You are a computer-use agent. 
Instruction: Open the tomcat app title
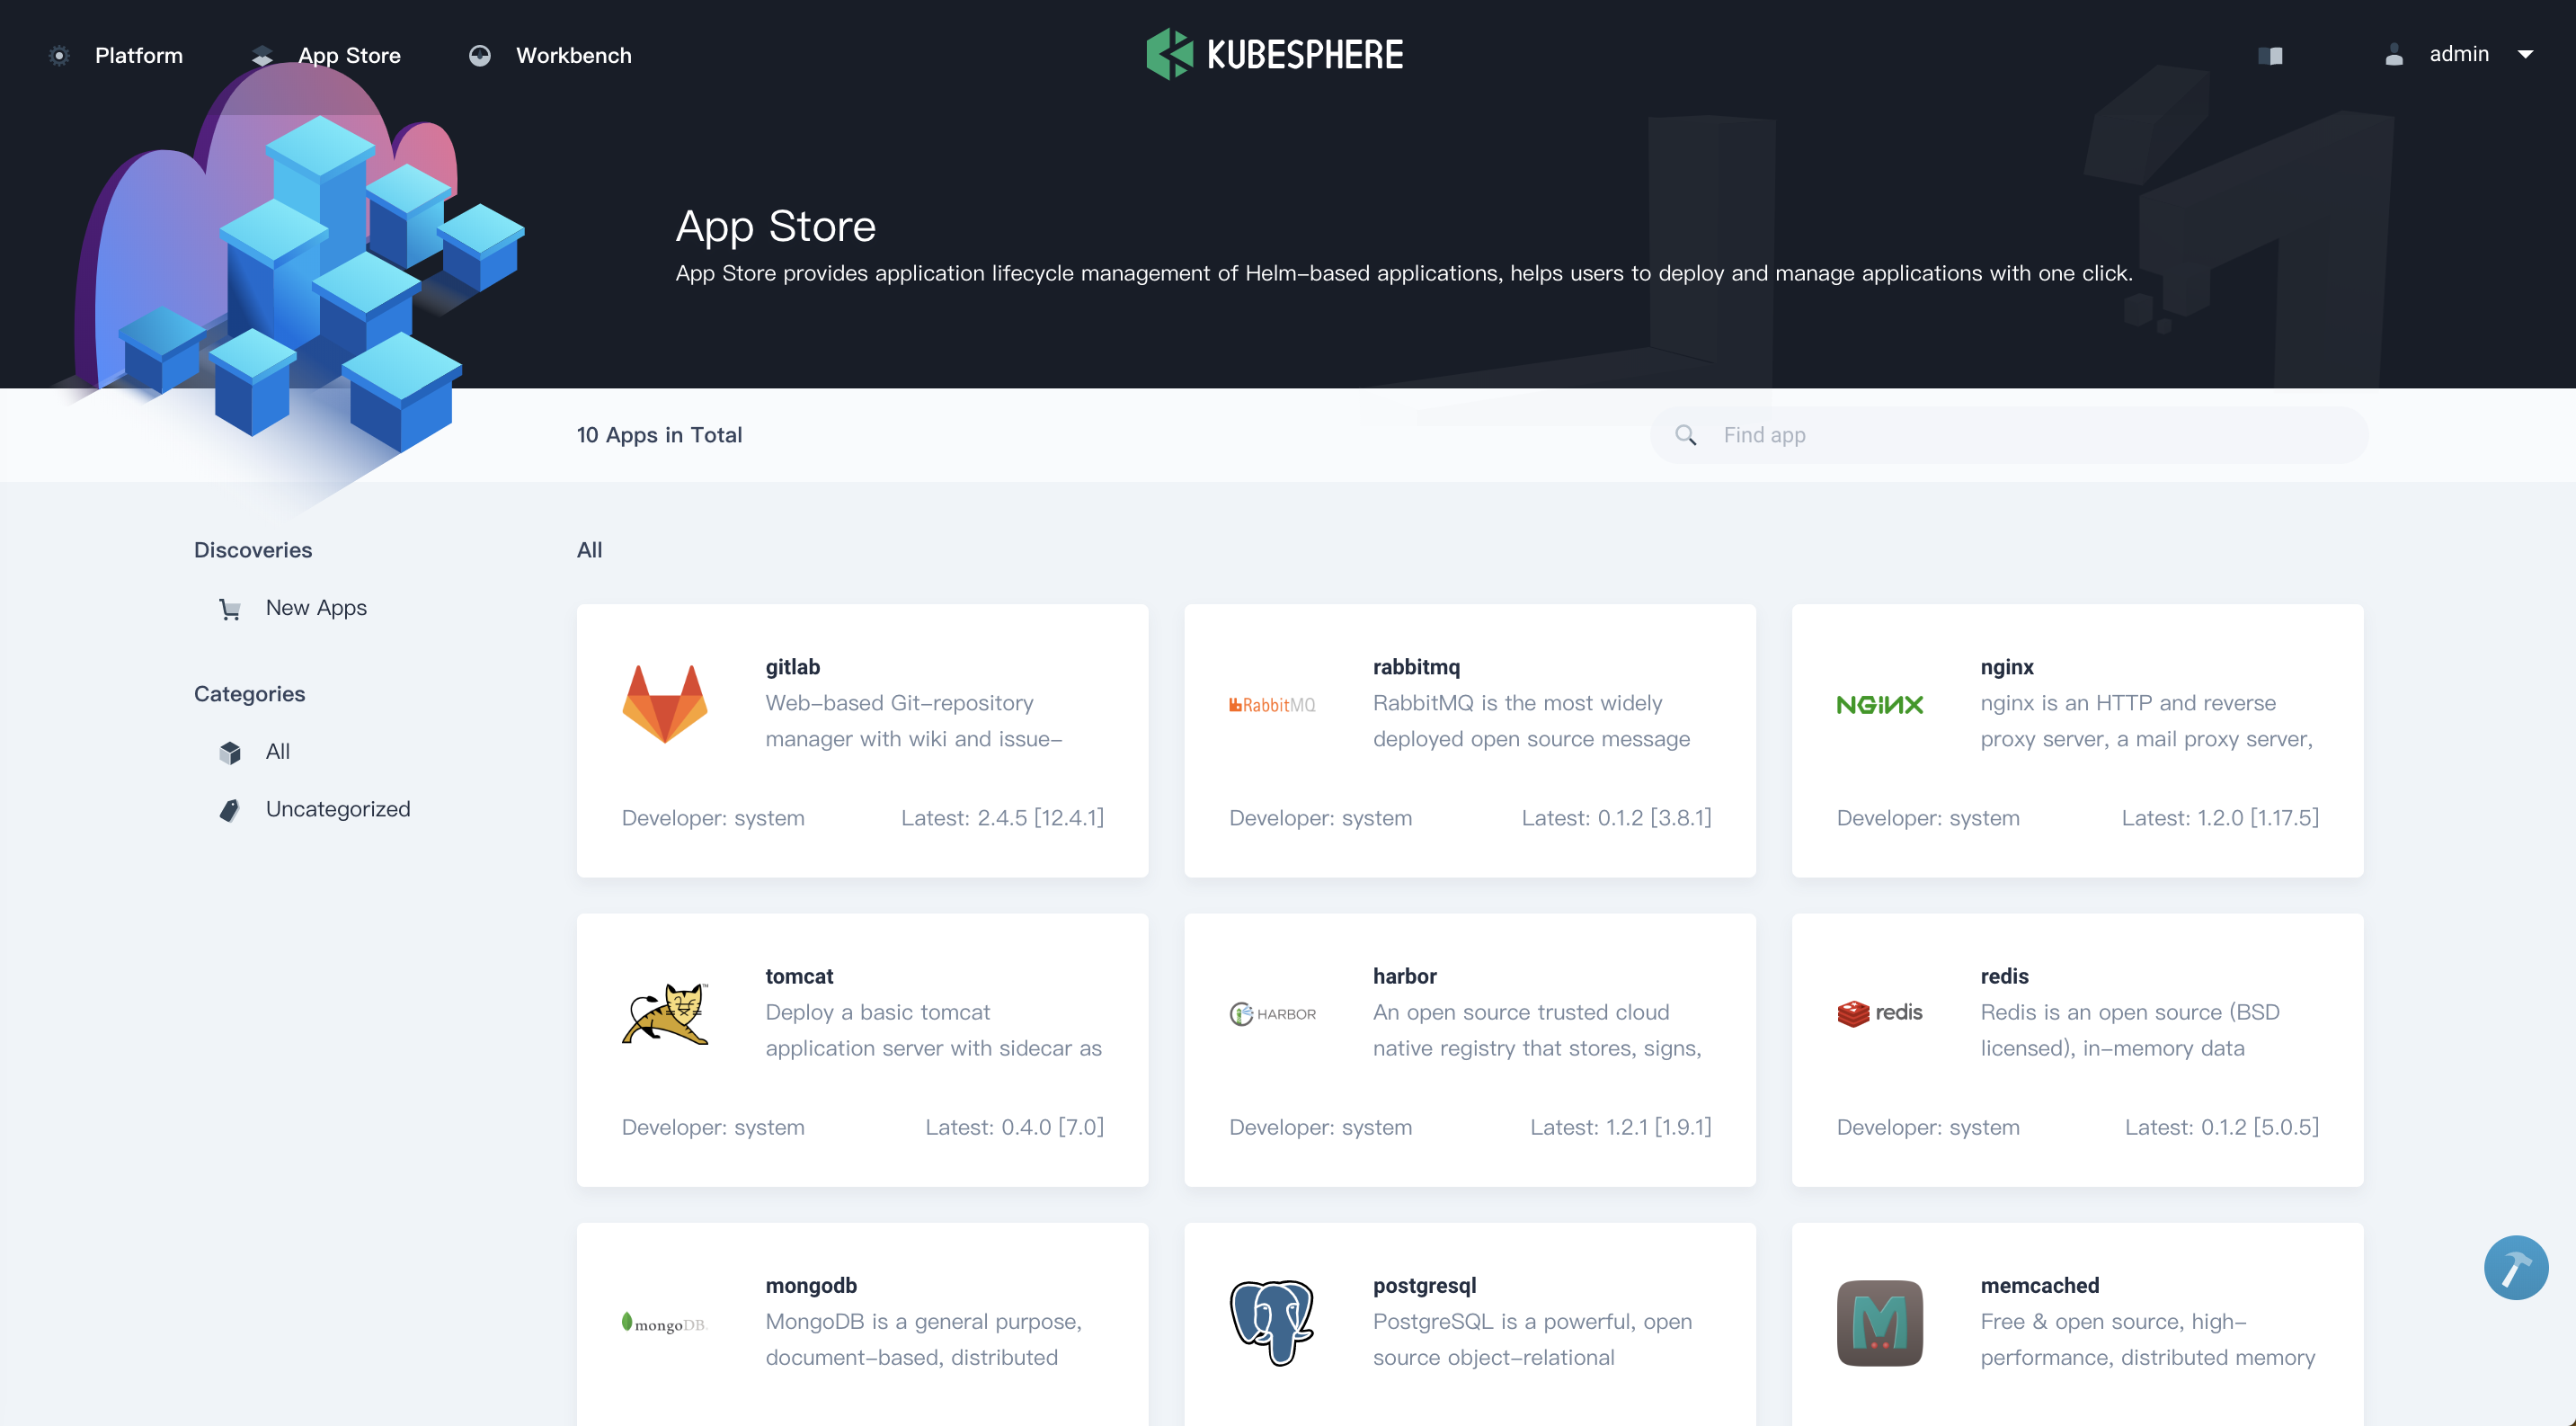tap(799, 976)
